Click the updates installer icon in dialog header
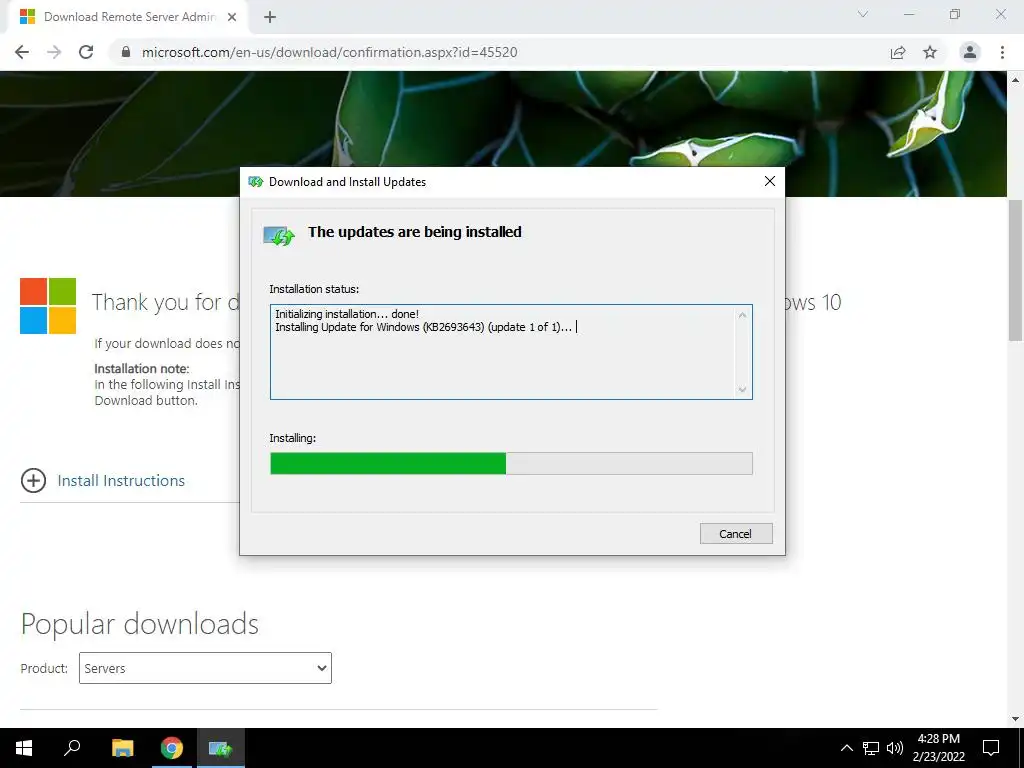The height and width of the screenshot is (768, 1024). point(279,236)
